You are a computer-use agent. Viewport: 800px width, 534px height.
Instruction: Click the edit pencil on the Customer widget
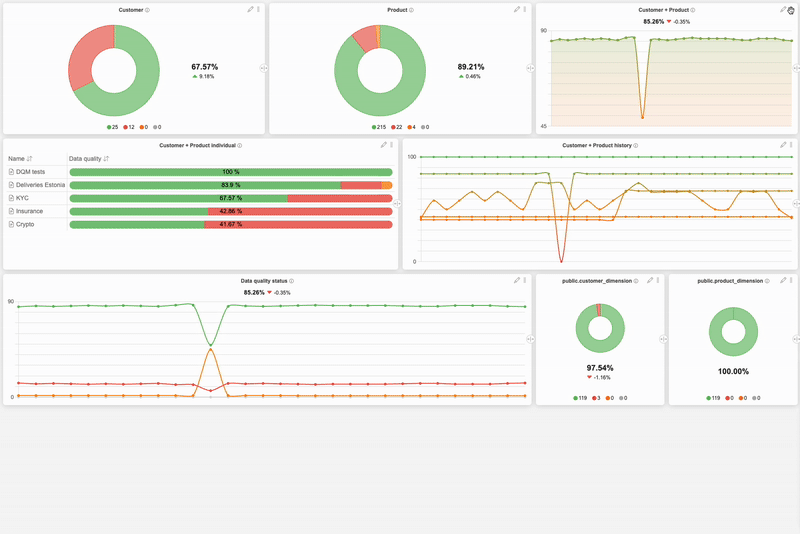click(x=249, y=9)
